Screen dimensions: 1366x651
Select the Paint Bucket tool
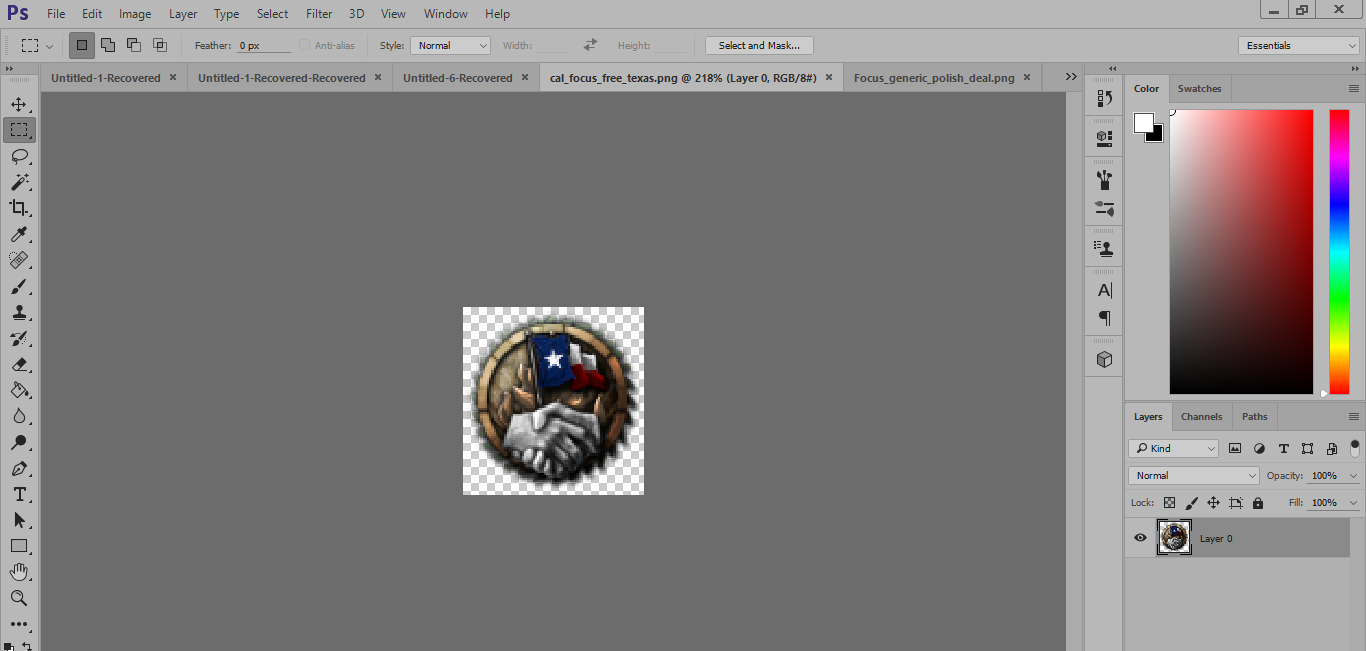(19, 390)
